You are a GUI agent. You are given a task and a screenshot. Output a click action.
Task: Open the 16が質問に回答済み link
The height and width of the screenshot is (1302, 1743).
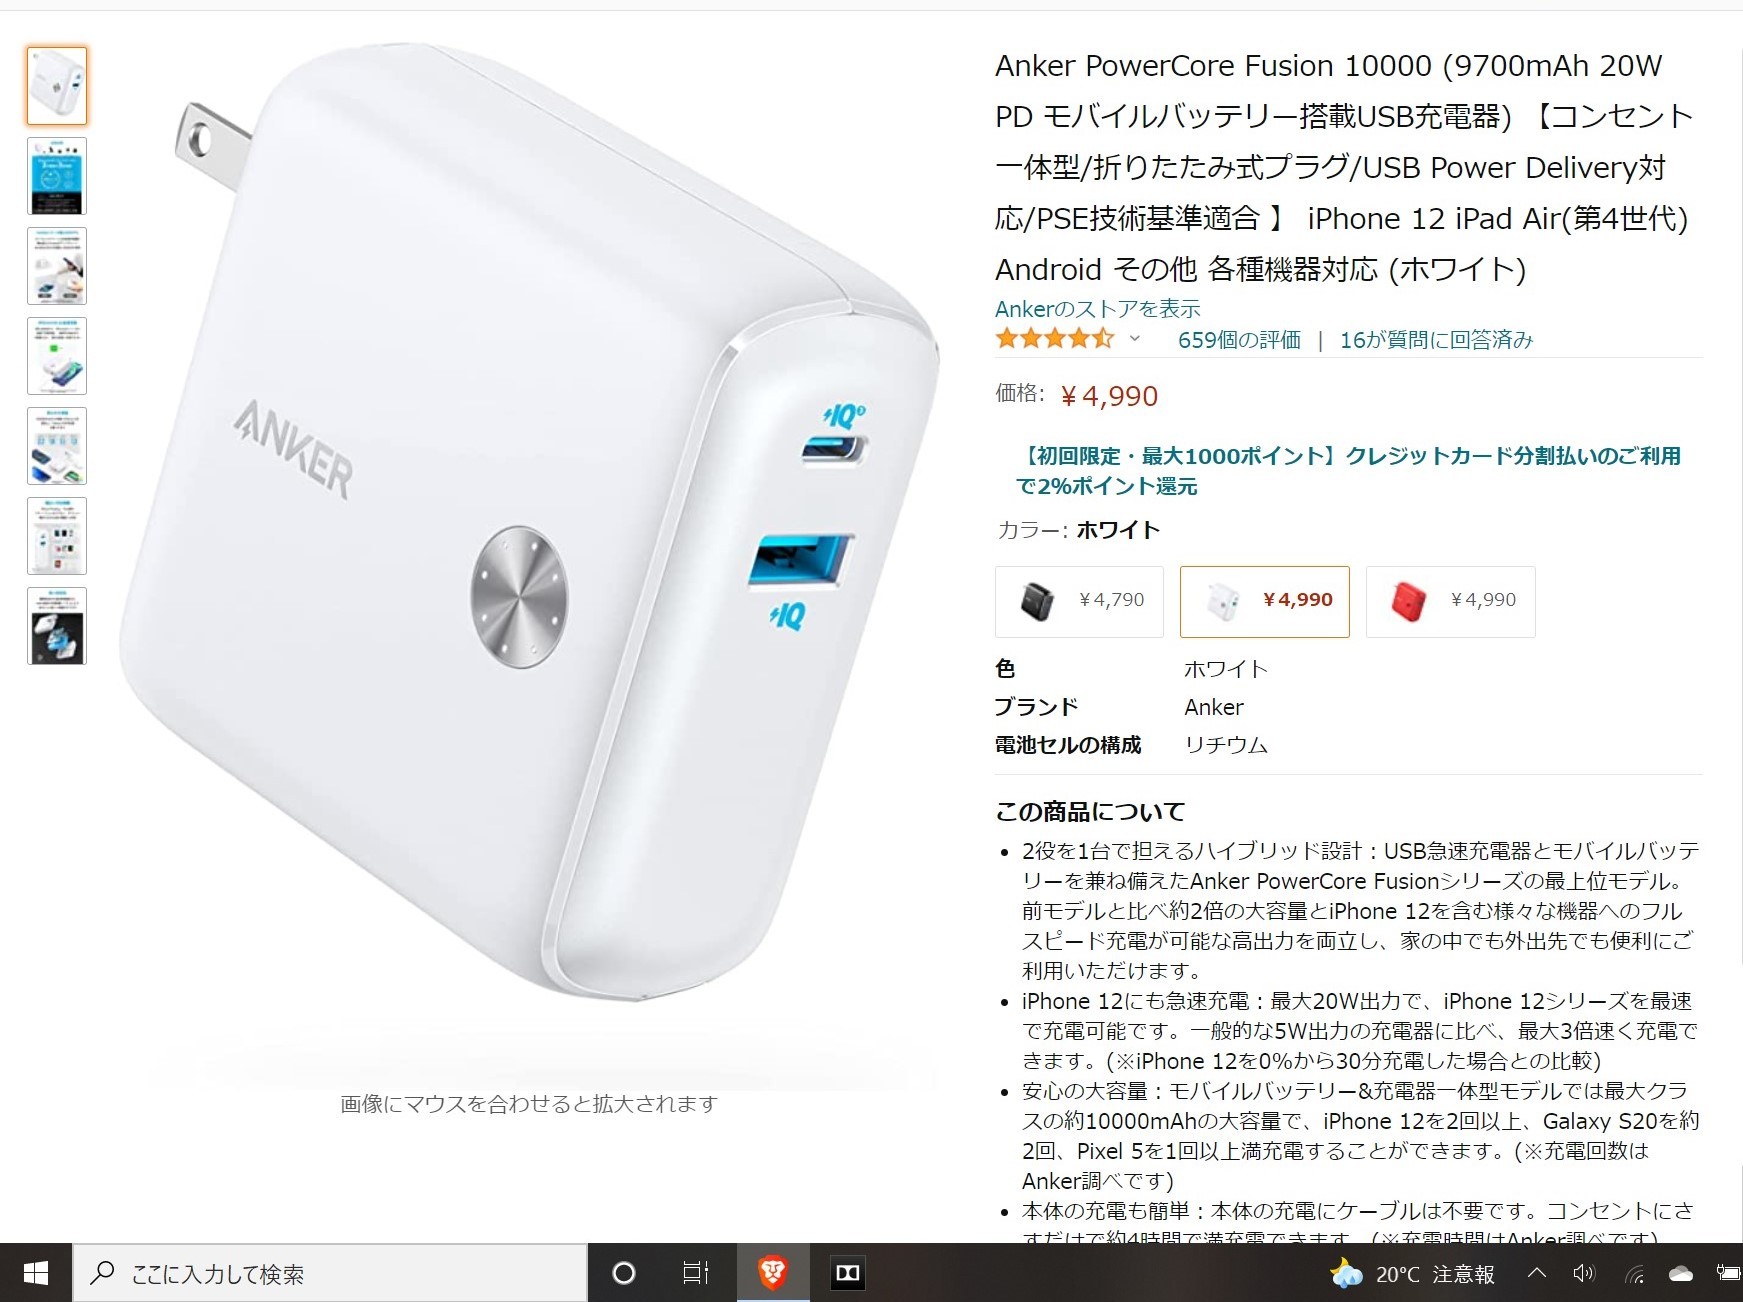(x=1436, y=340)
